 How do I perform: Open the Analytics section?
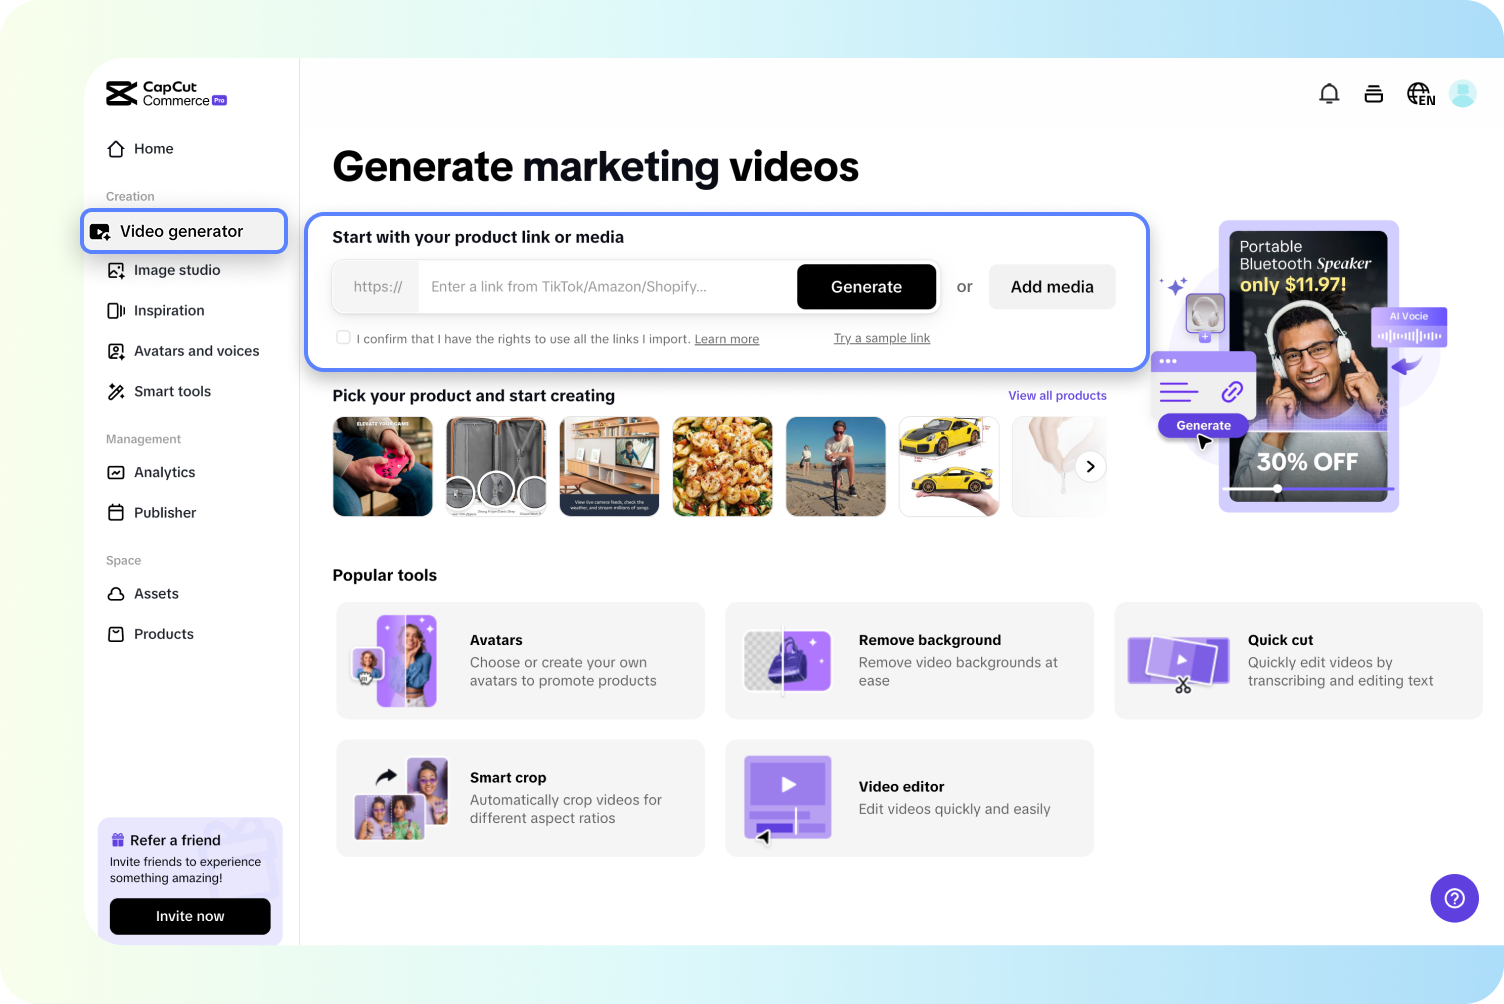[164, 472]
